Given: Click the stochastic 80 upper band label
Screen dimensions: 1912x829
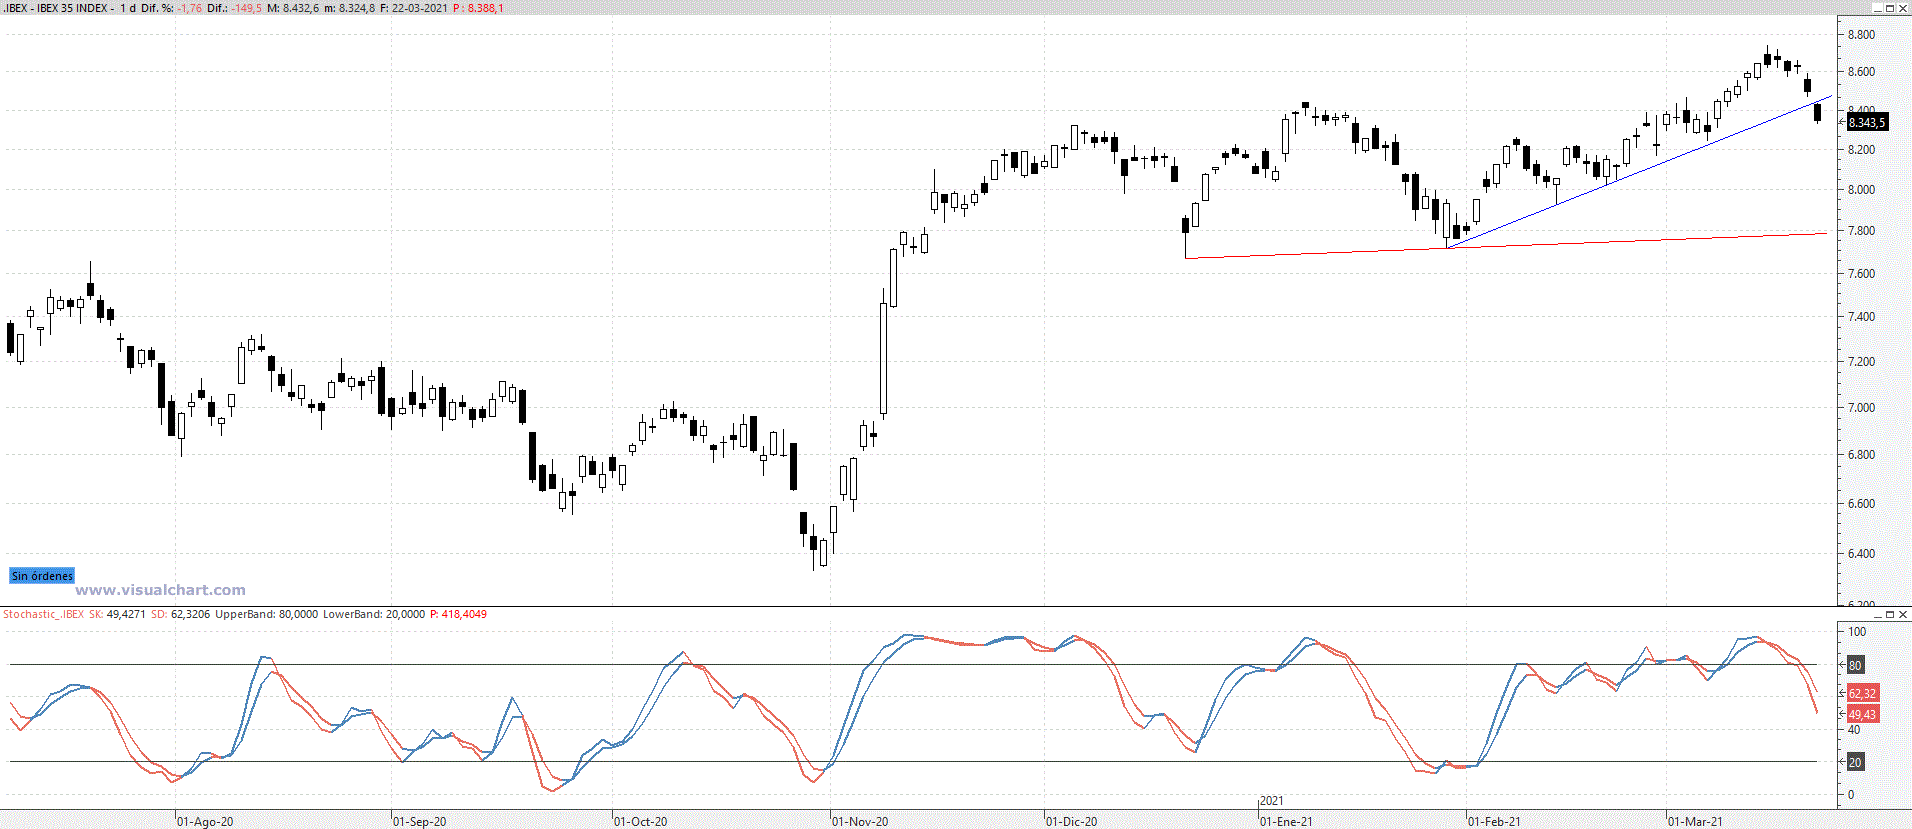Looking at the screenshot, I should pyautogui.click(x=1855, y=665).
